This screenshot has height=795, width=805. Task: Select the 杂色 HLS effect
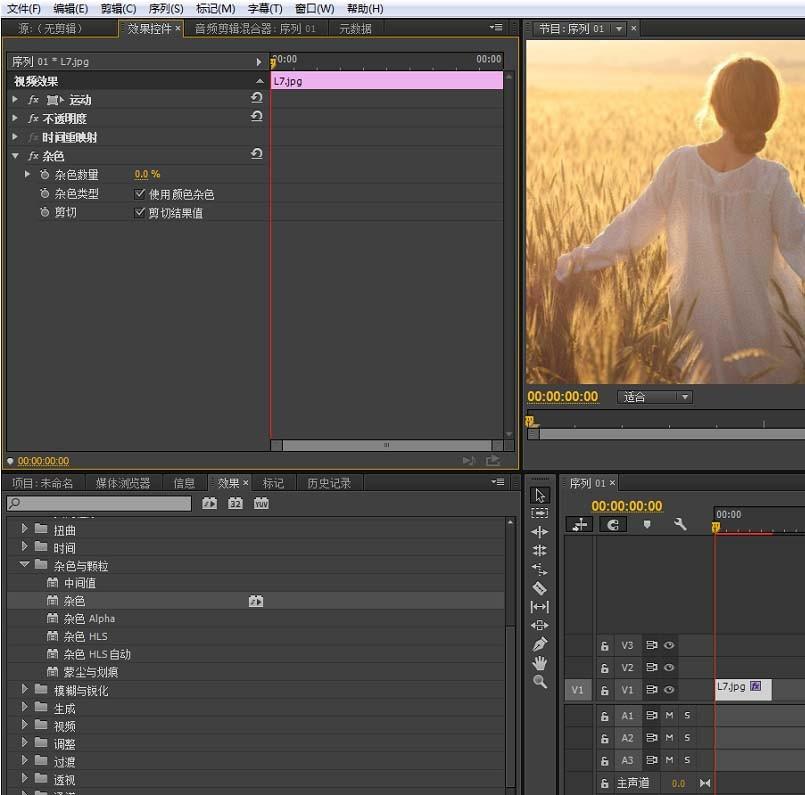click(85, 636)
